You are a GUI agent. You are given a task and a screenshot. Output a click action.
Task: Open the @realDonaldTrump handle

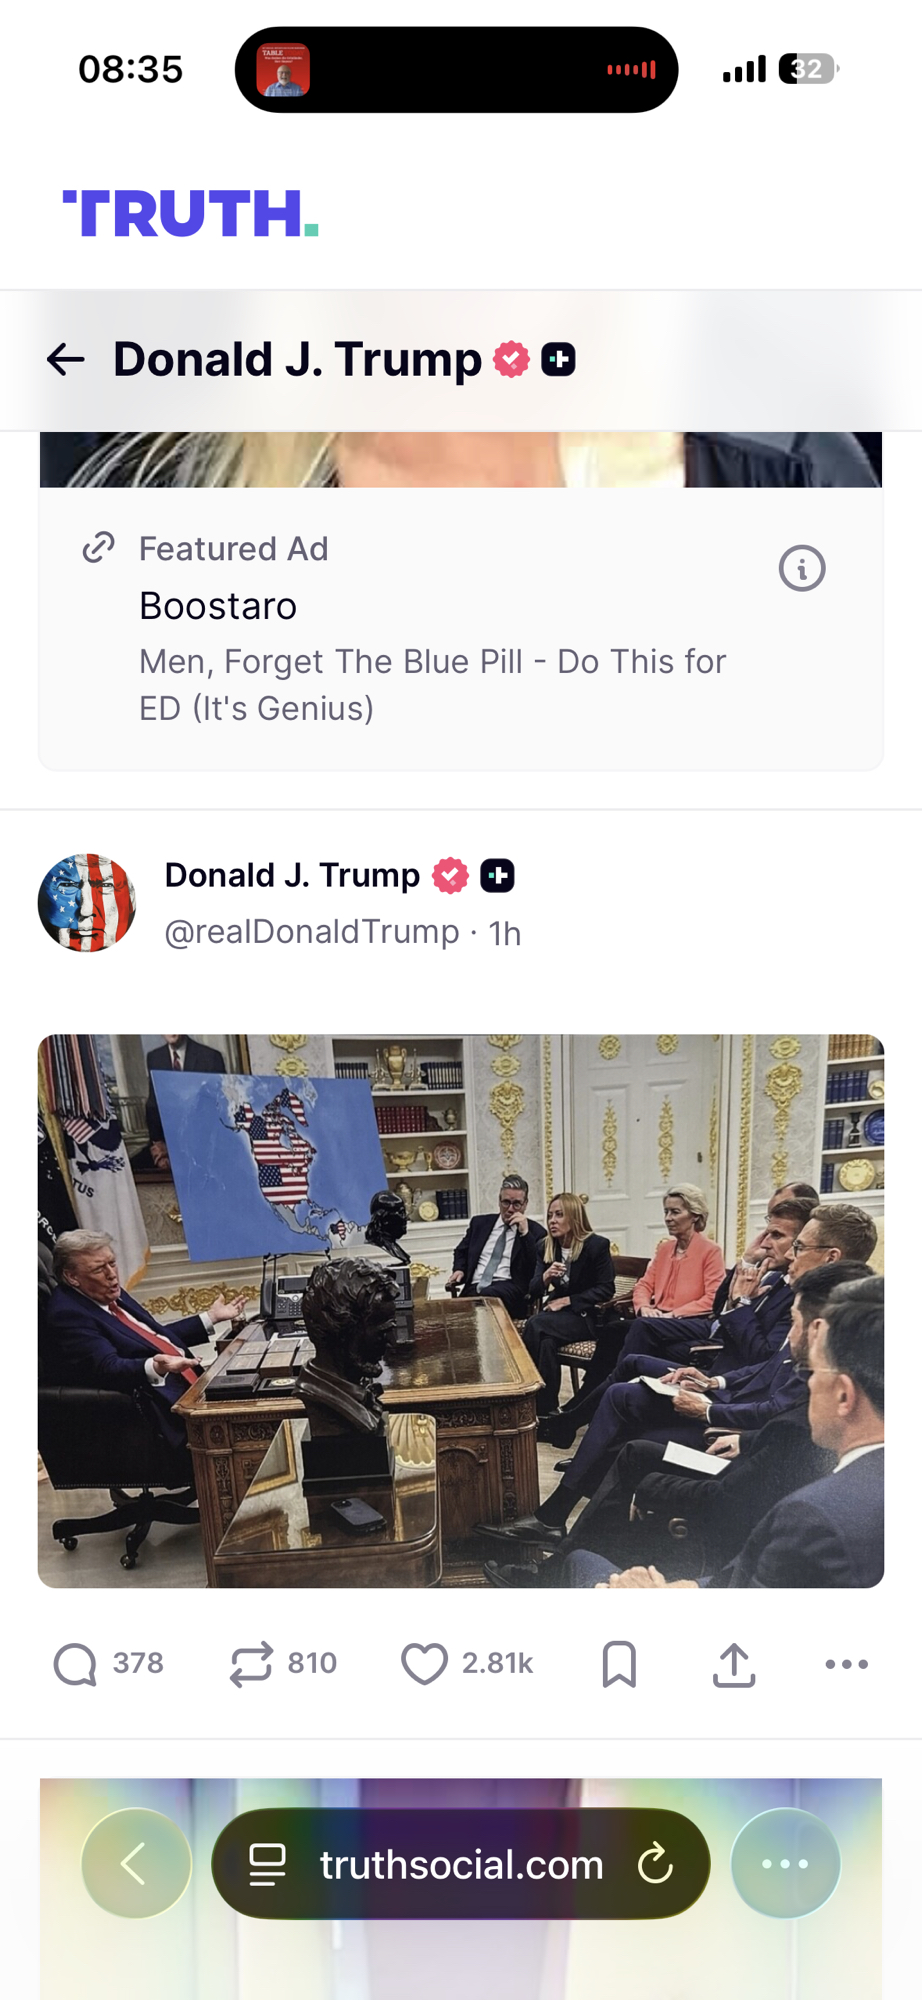[x=311, y=932]
